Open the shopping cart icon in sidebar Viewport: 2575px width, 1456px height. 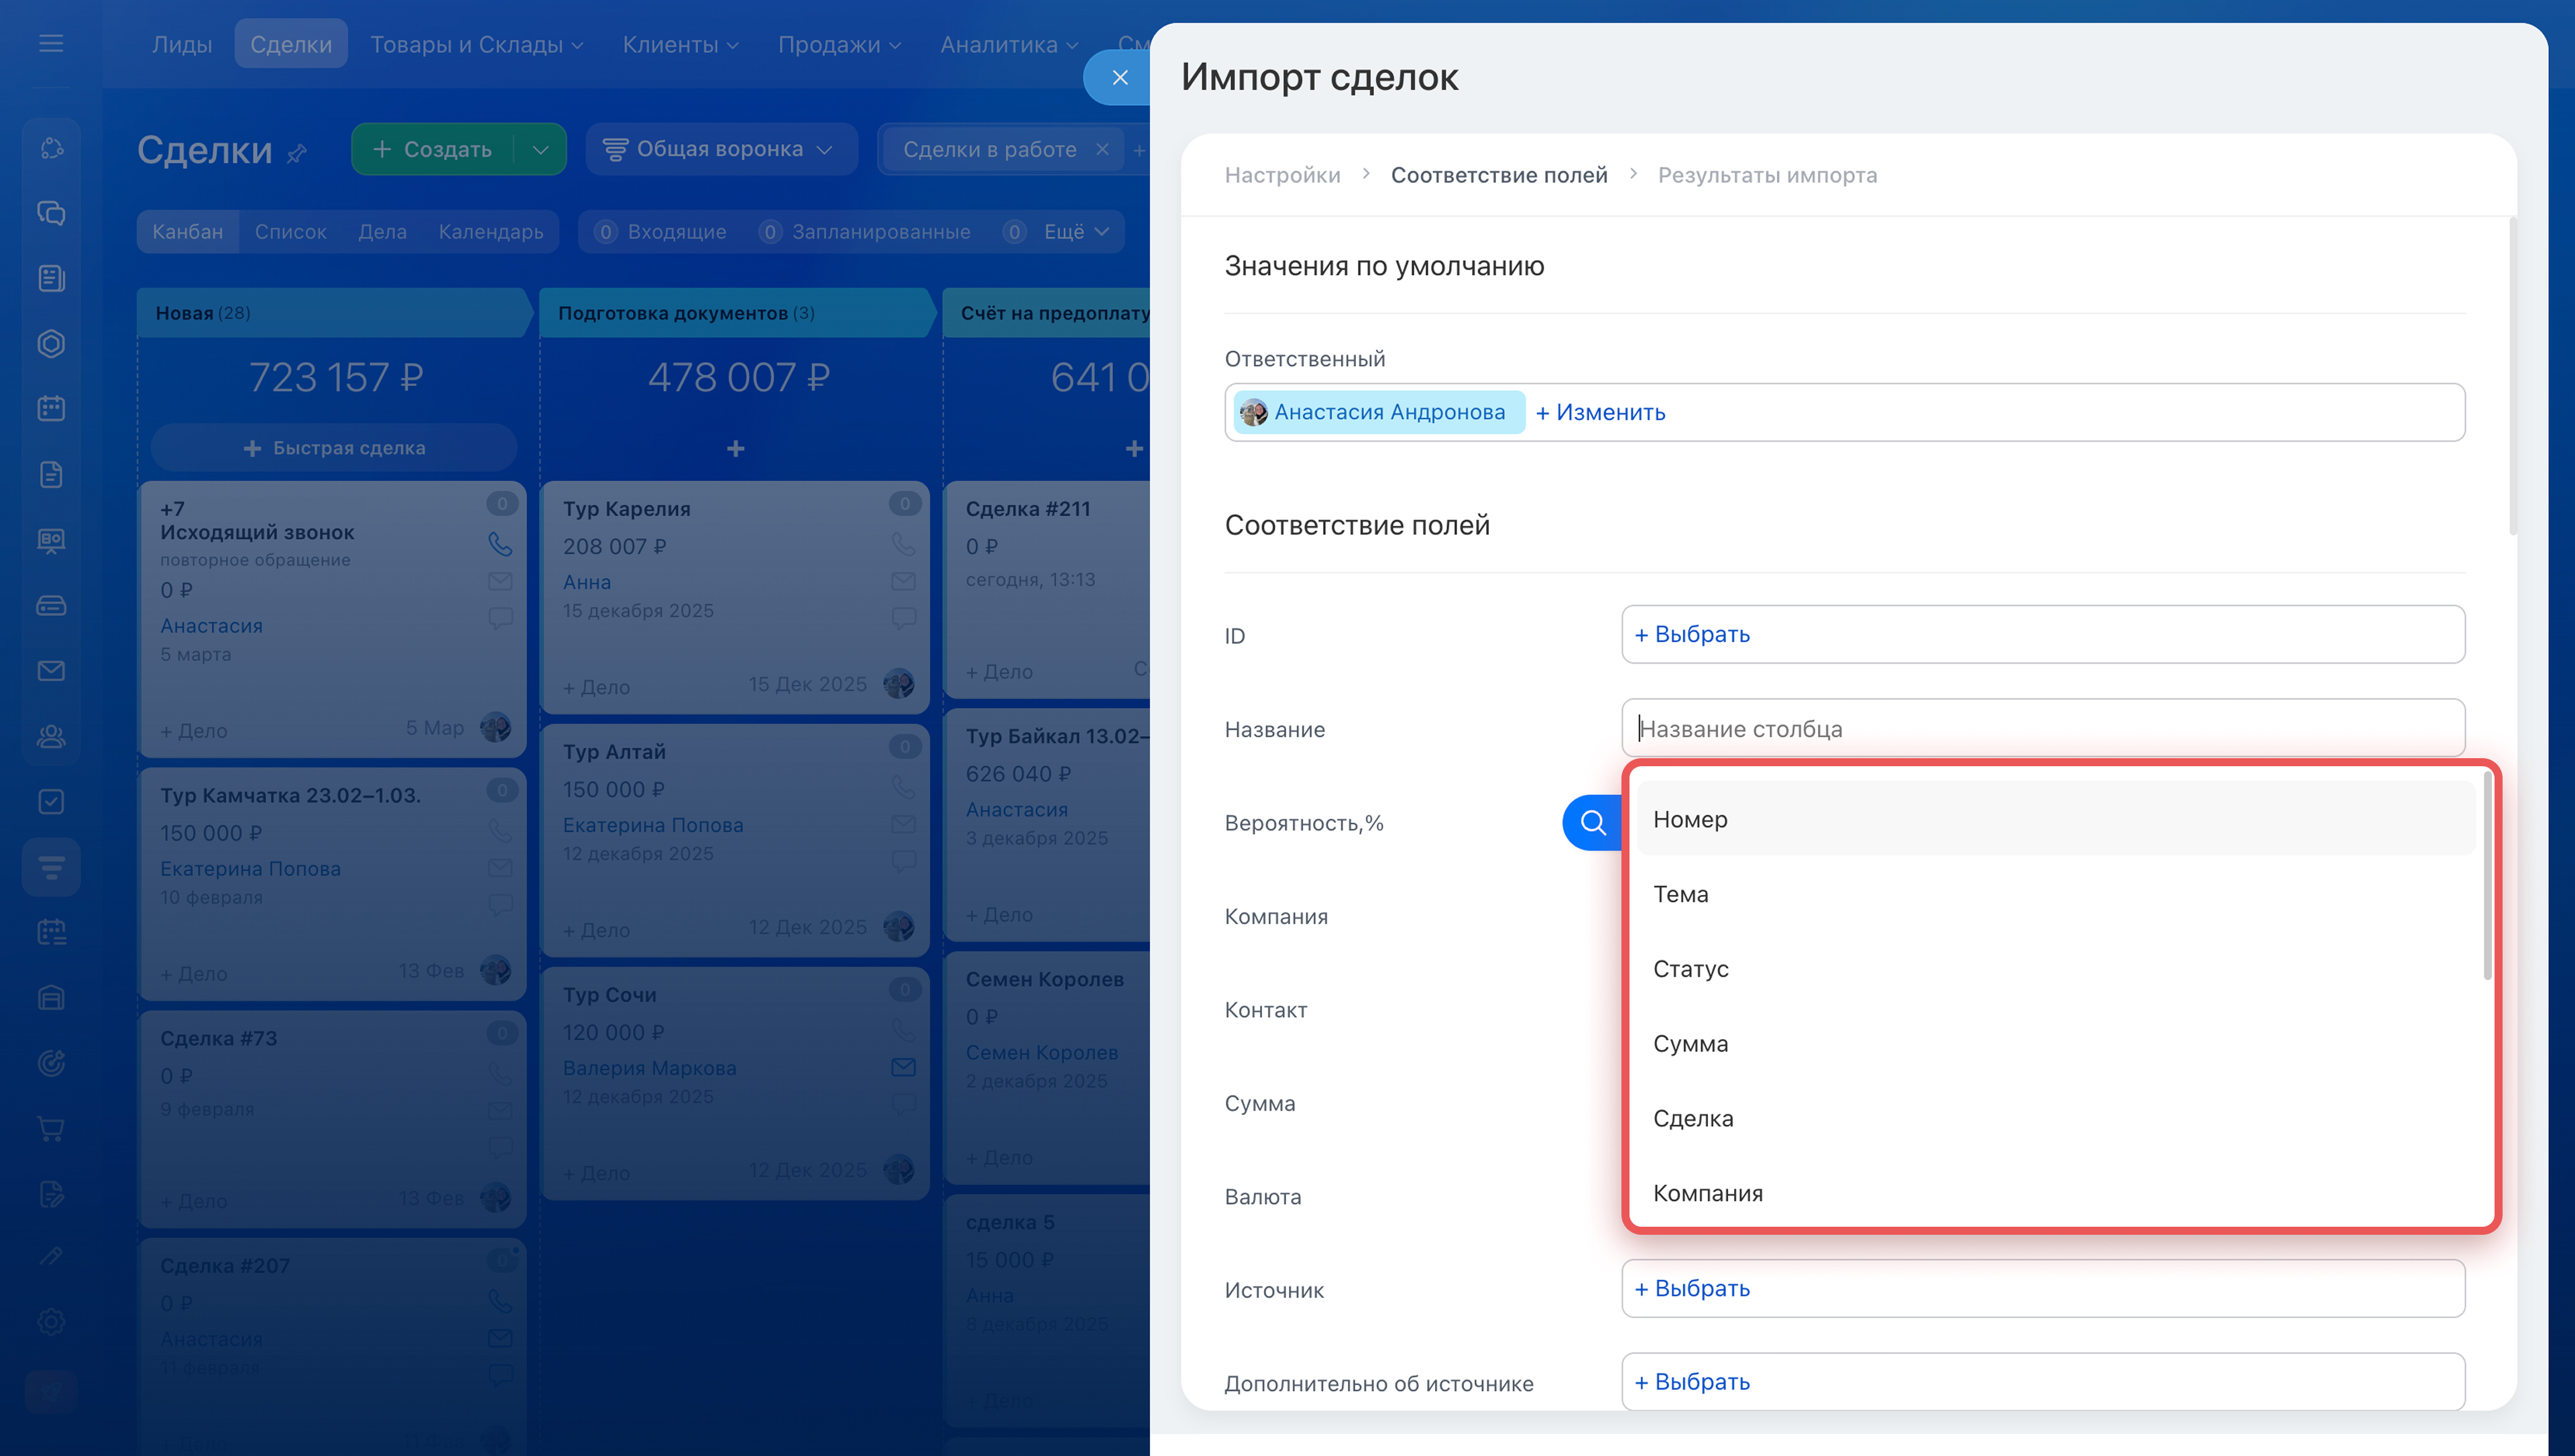(x=51, y=1129)
